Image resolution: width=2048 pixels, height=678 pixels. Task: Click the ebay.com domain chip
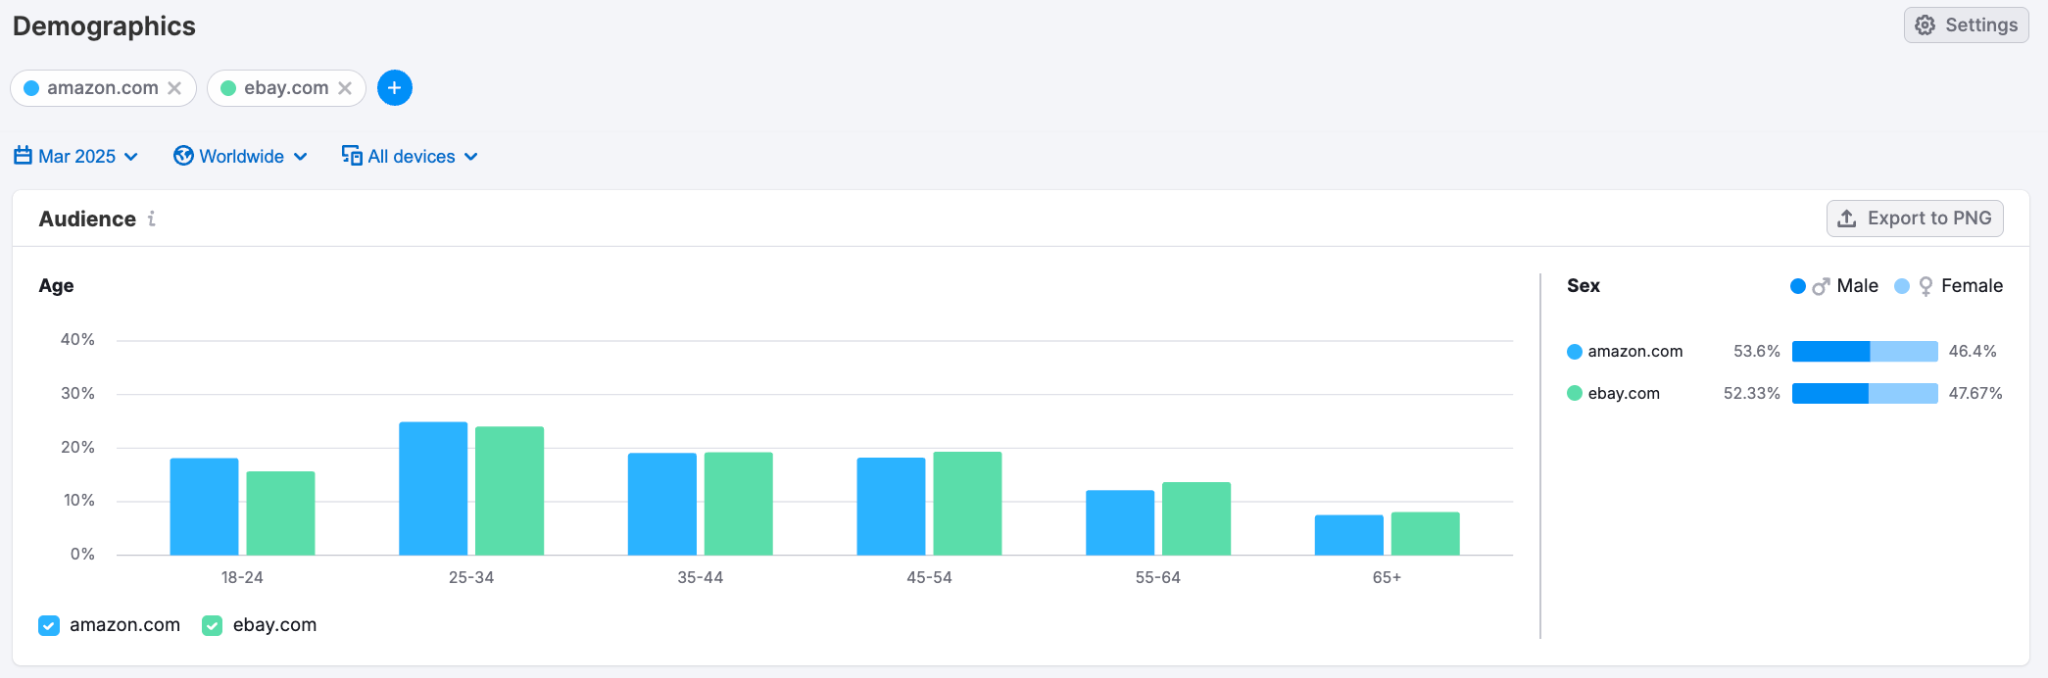click(x=286, y=88)
